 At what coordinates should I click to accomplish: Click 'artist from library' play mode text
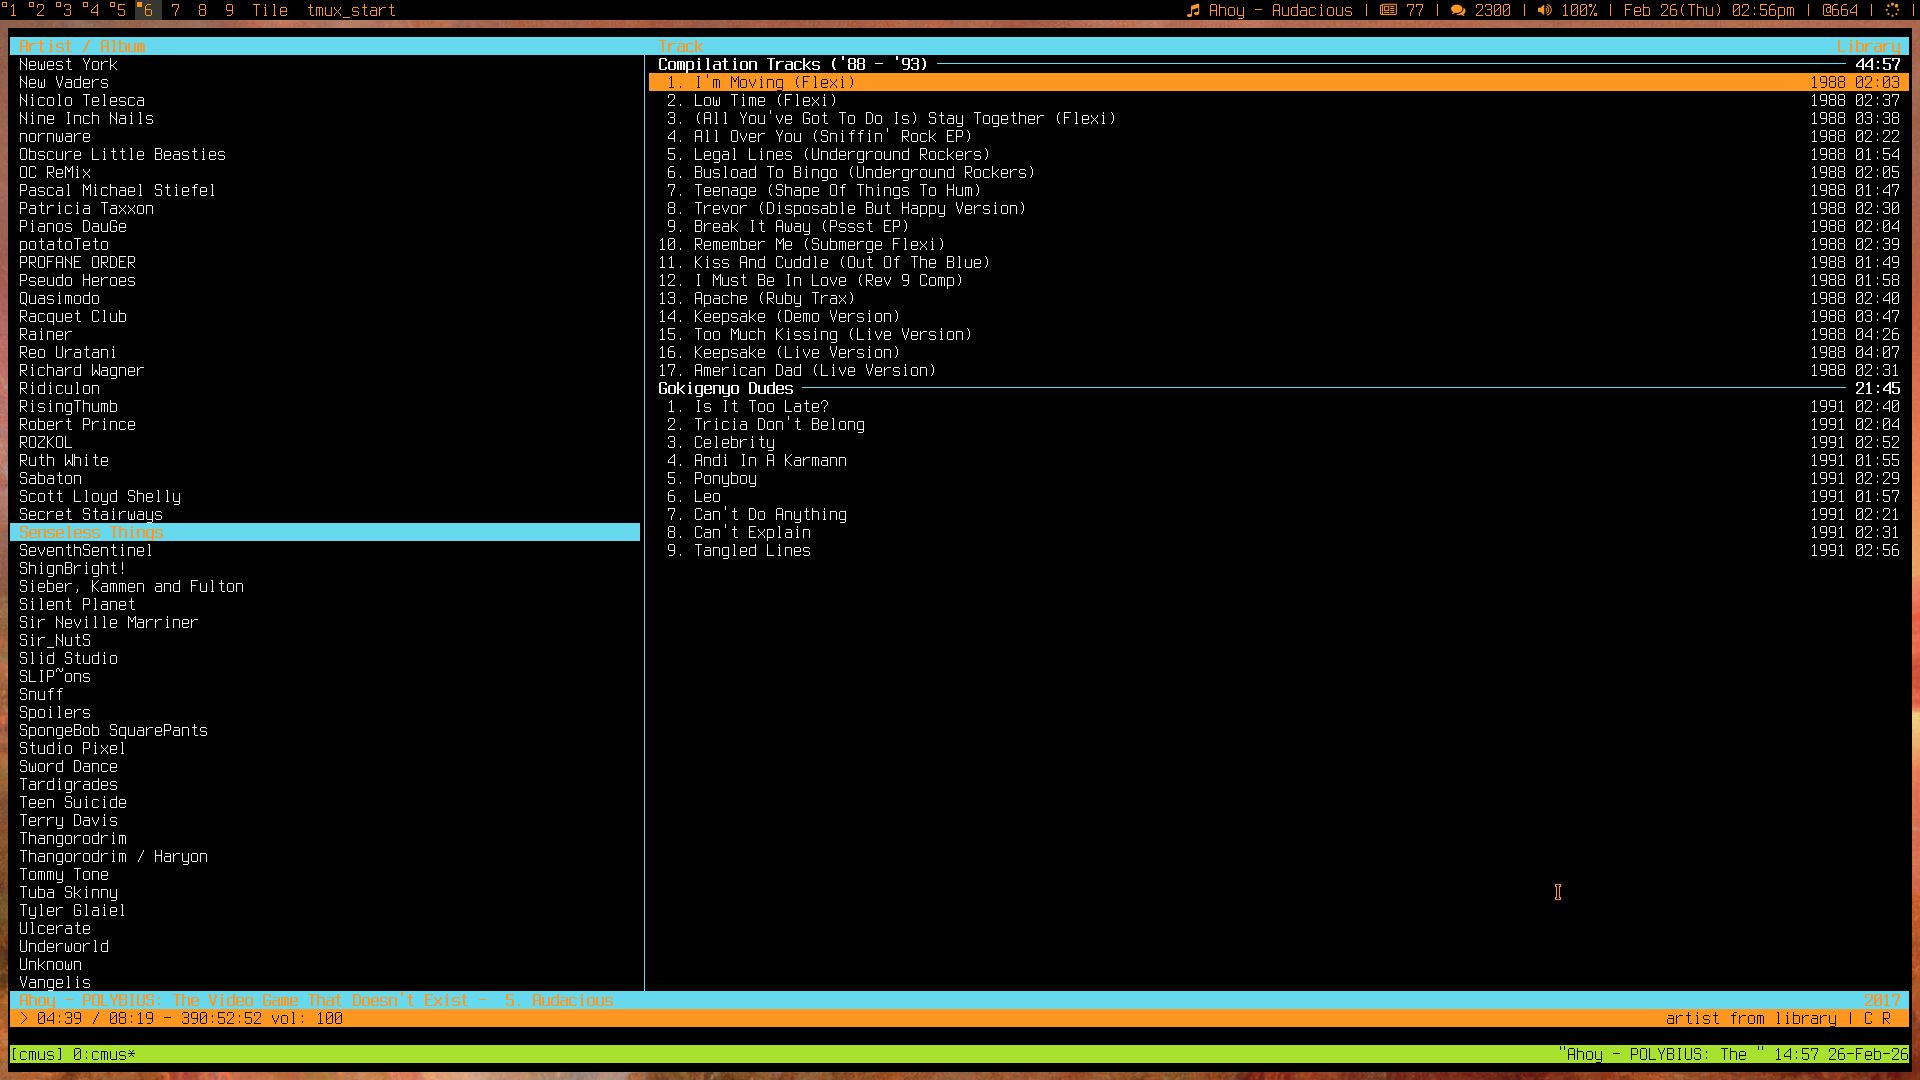click(1750, 1018)
